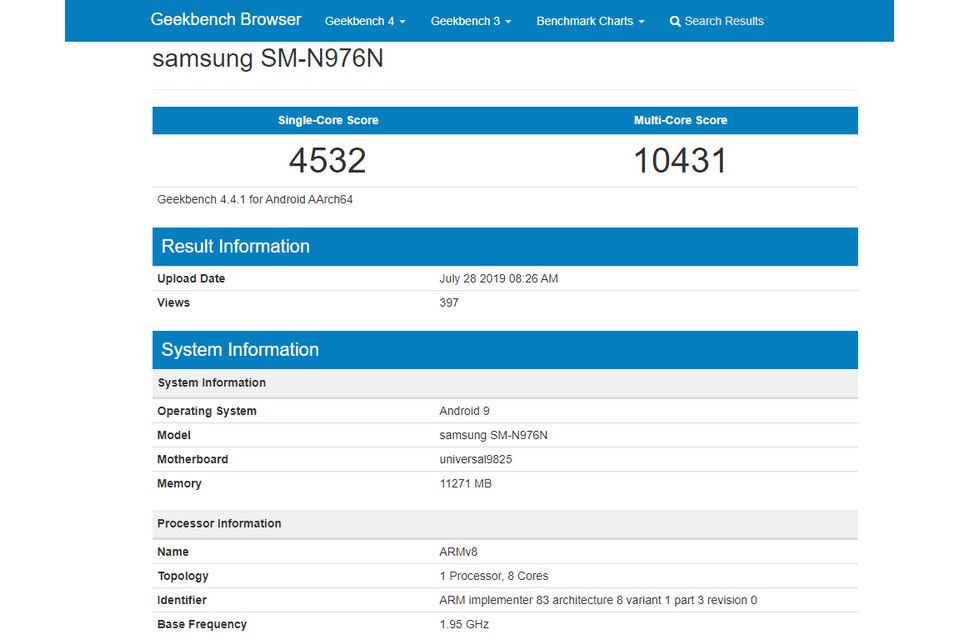
Task: Open the Benchmark Charts dropdown
Action: [x=590, y=21]
